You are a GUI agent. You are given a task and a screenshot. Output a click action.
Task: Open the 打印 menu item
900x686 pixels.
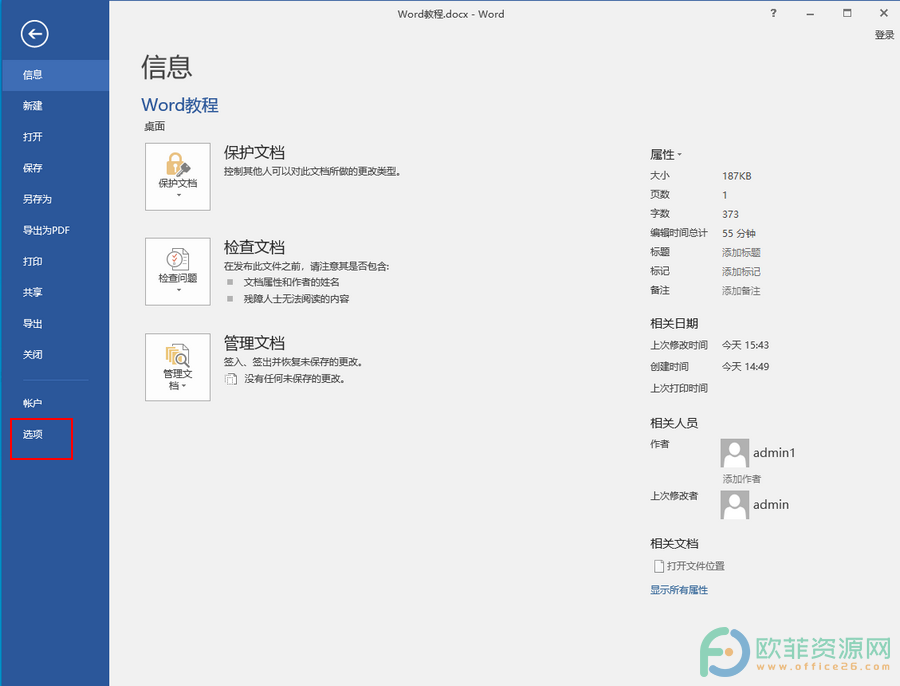pyautogui.click(x=55, y=261)
